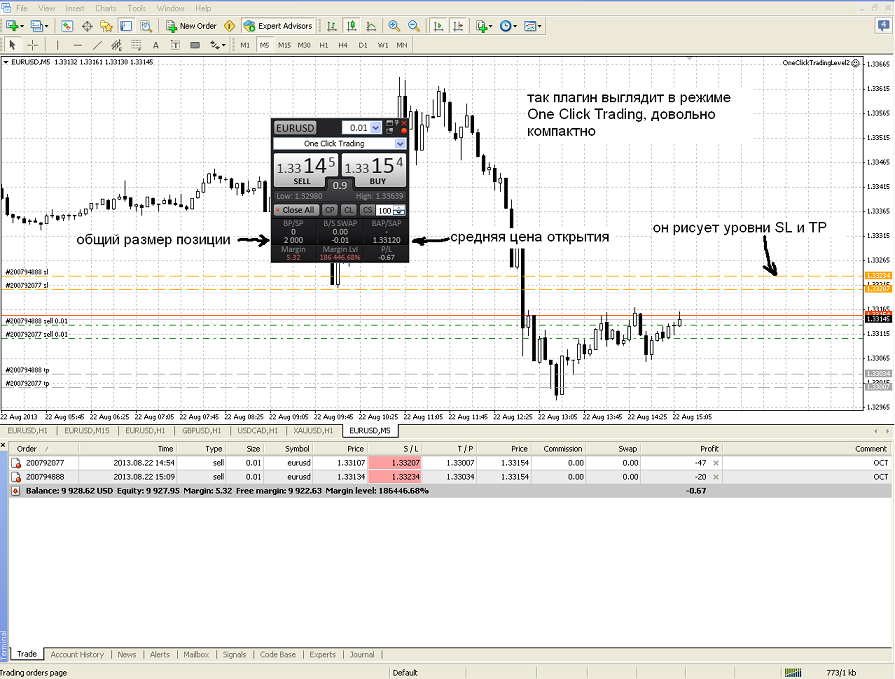Expand the lot size 0.01 dropdown
This screenshot has width=895, height=679.
pos(375,128)
